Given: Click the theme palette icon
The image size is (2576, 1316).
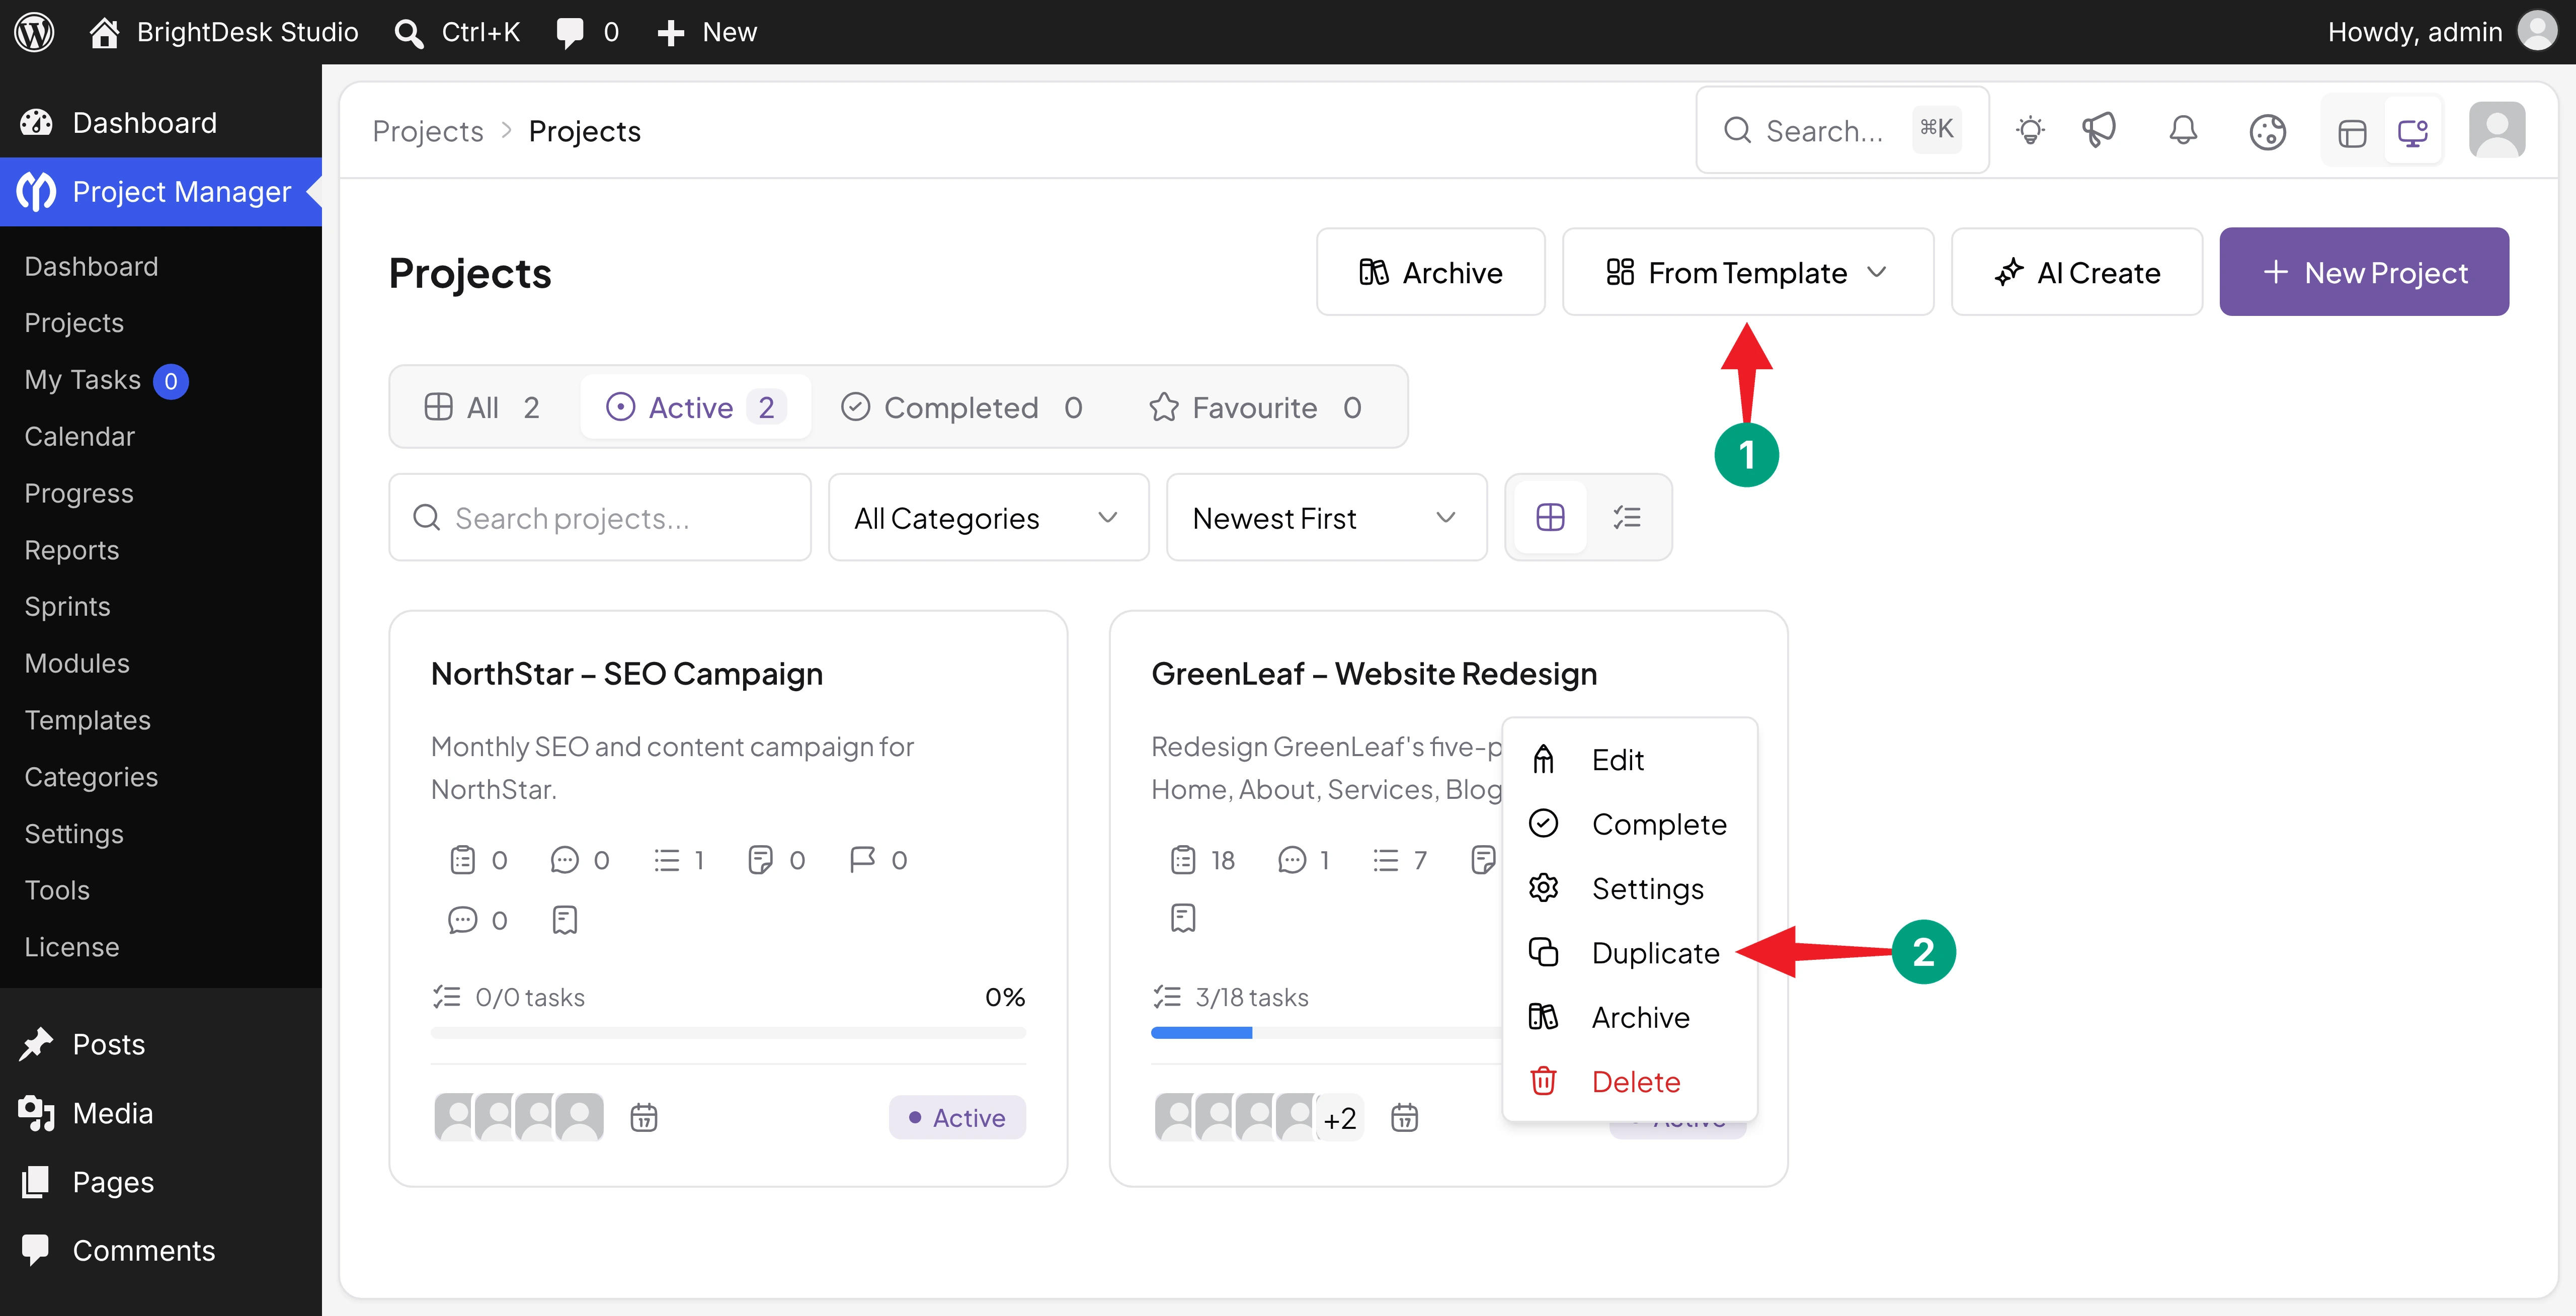Looking at the screenshot, I should 2267,131.
